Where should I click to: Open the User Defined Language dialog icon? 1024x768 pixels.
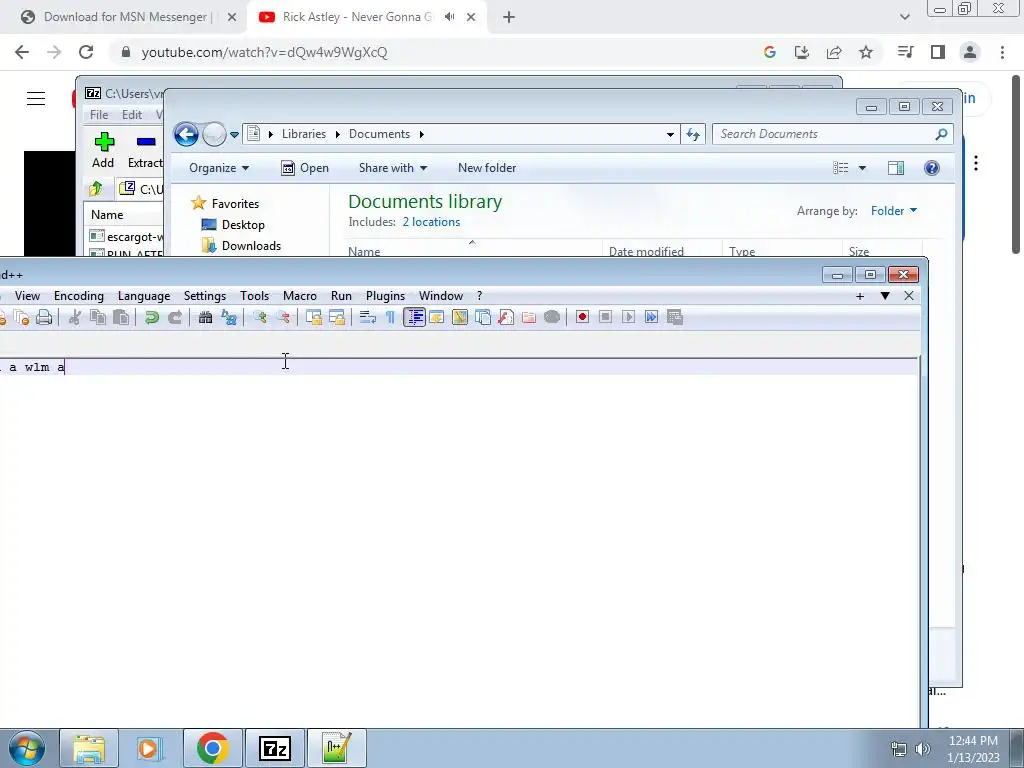pos(436,317)
